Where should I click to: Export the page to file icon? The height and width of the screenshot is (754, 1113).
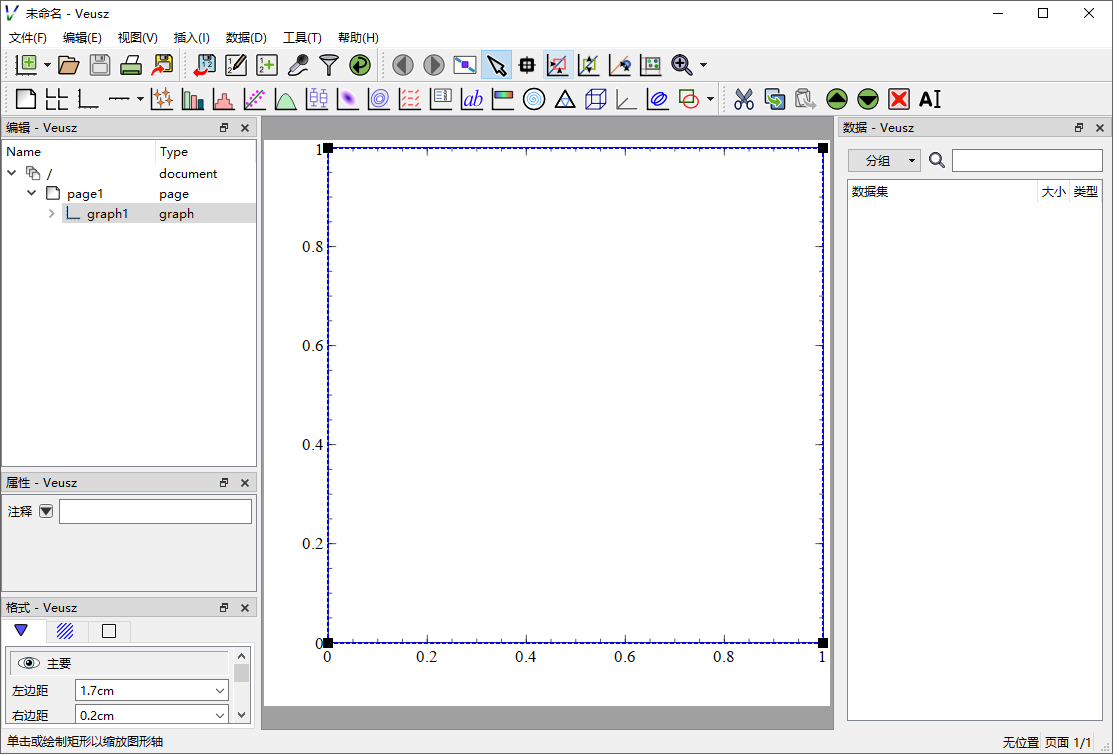pyautogui.click(x=163, y=65)
